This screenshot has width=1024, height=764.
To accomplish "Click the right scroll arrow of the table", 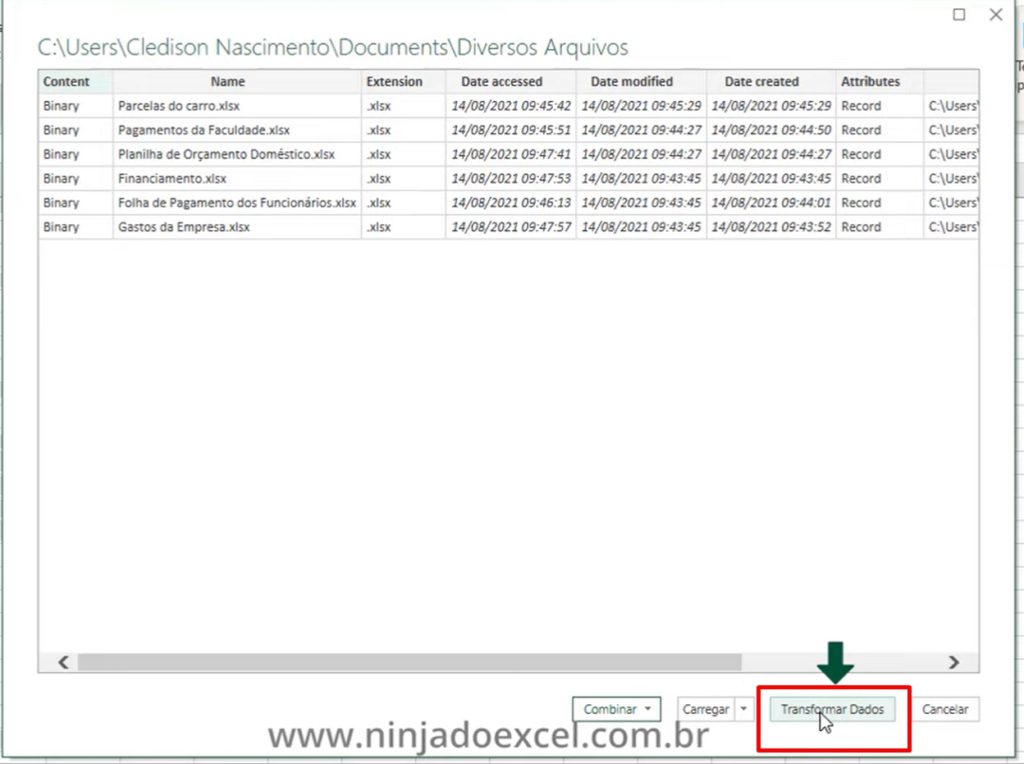I will click(x=953, y=662).
